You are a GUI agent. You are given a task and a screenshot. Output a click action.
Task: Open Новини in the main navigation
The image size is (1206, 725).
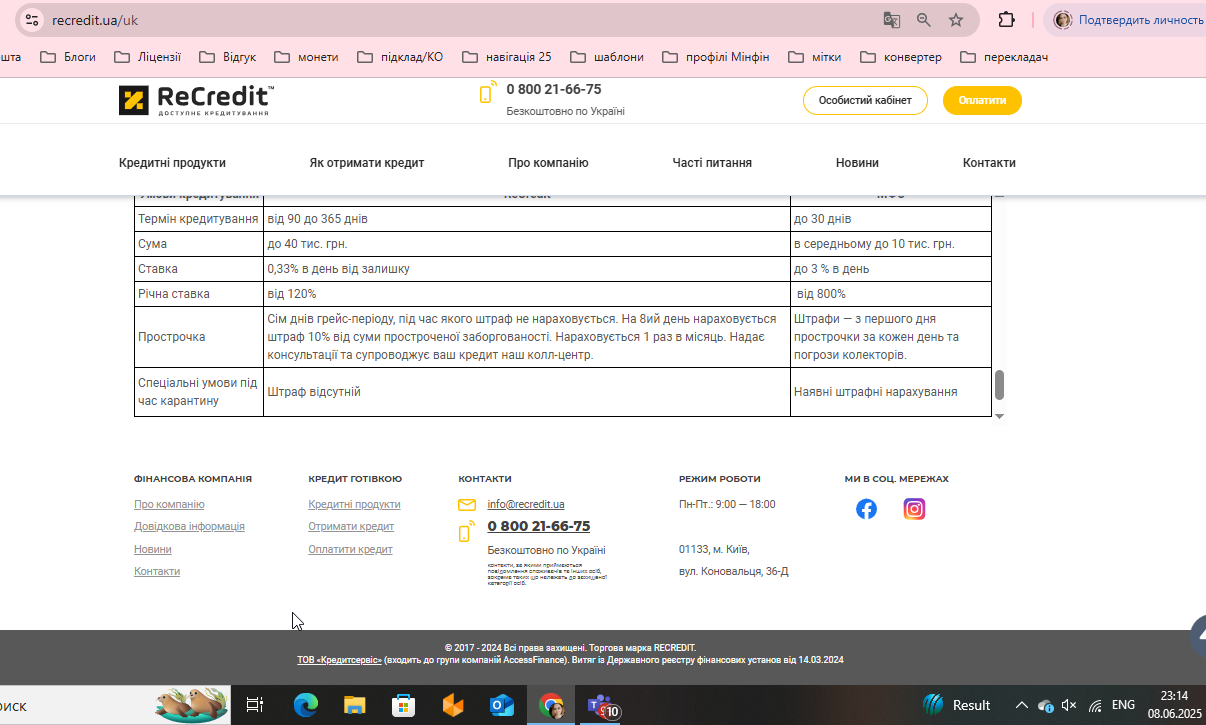tap(857, 163)
